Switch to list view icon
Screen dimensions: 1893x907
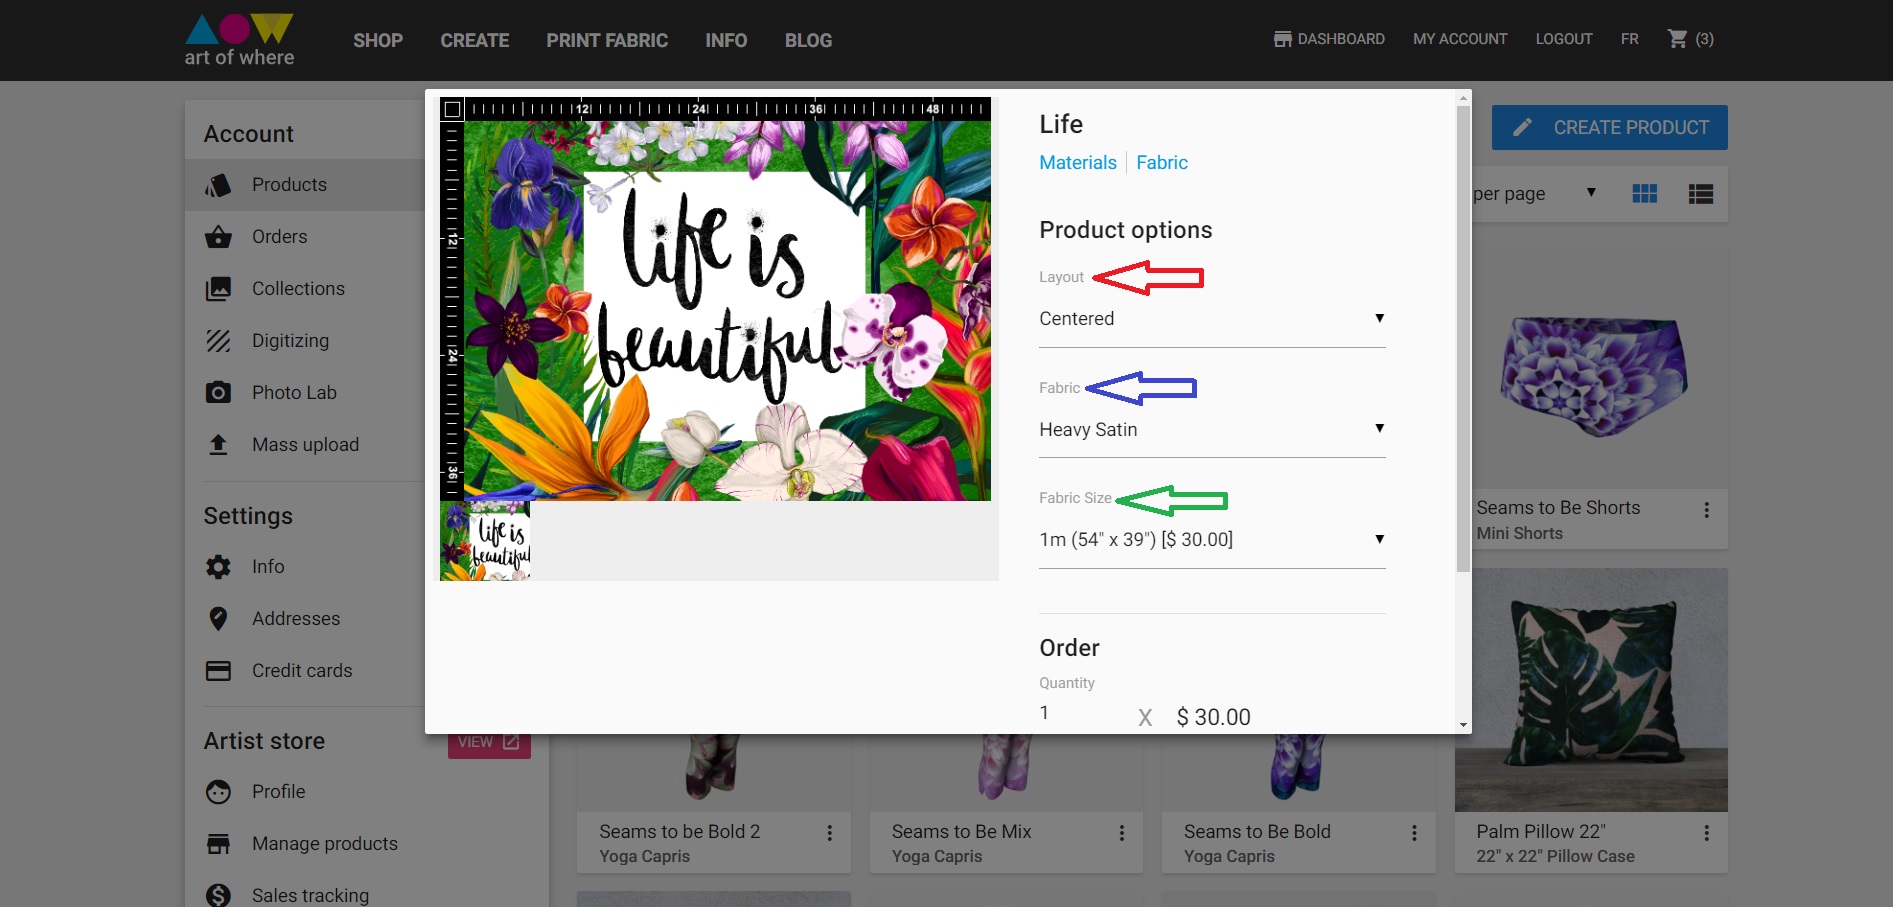[x=1701, y=194]
